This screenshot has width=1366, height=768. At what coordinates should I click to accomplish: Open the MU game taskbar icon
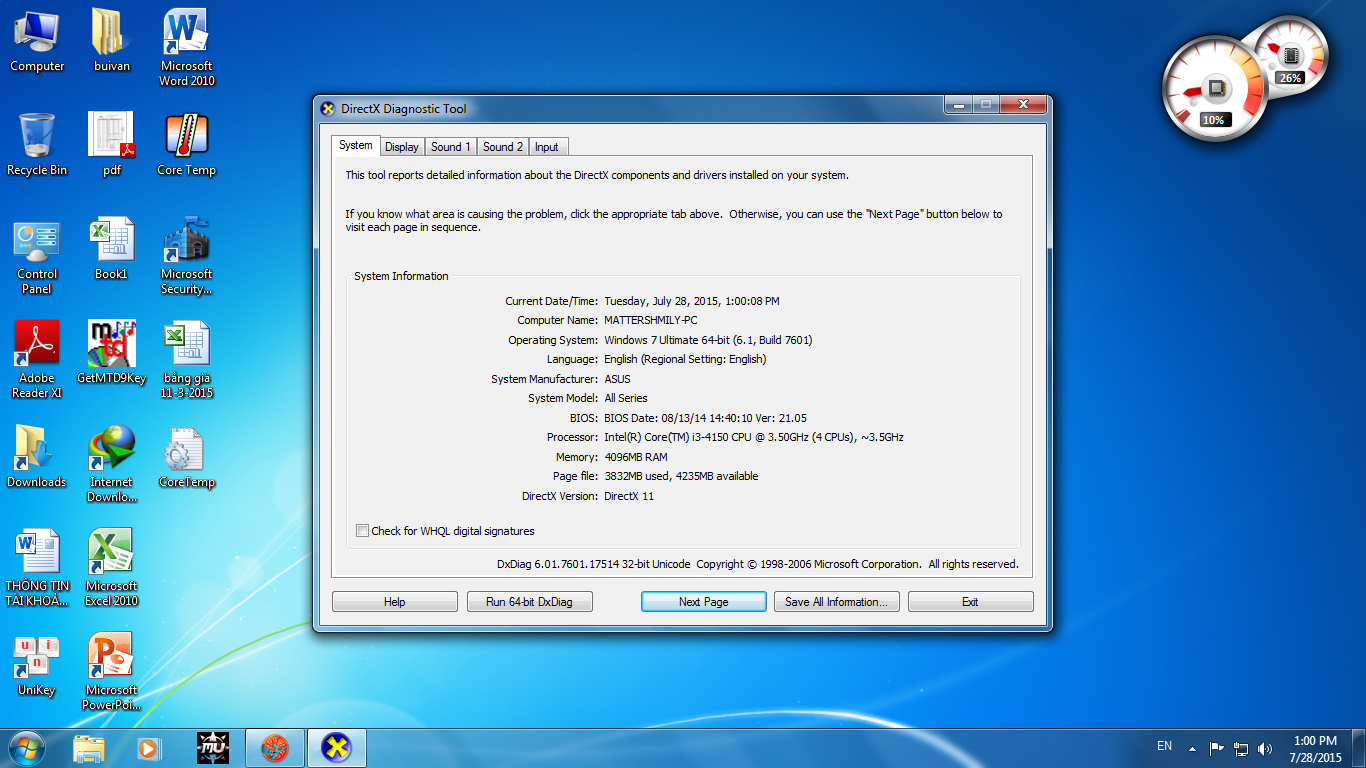tap(213, 747)
